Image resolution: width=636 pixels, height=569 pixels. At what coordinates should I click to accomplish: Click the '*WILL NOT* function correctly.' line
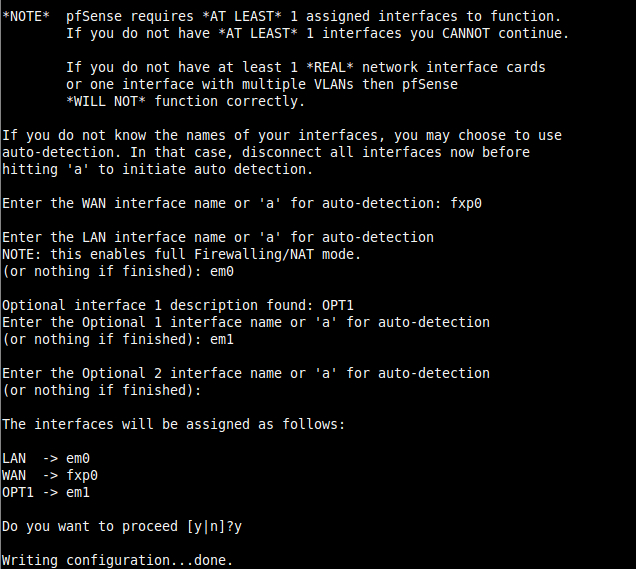(186, 101)
